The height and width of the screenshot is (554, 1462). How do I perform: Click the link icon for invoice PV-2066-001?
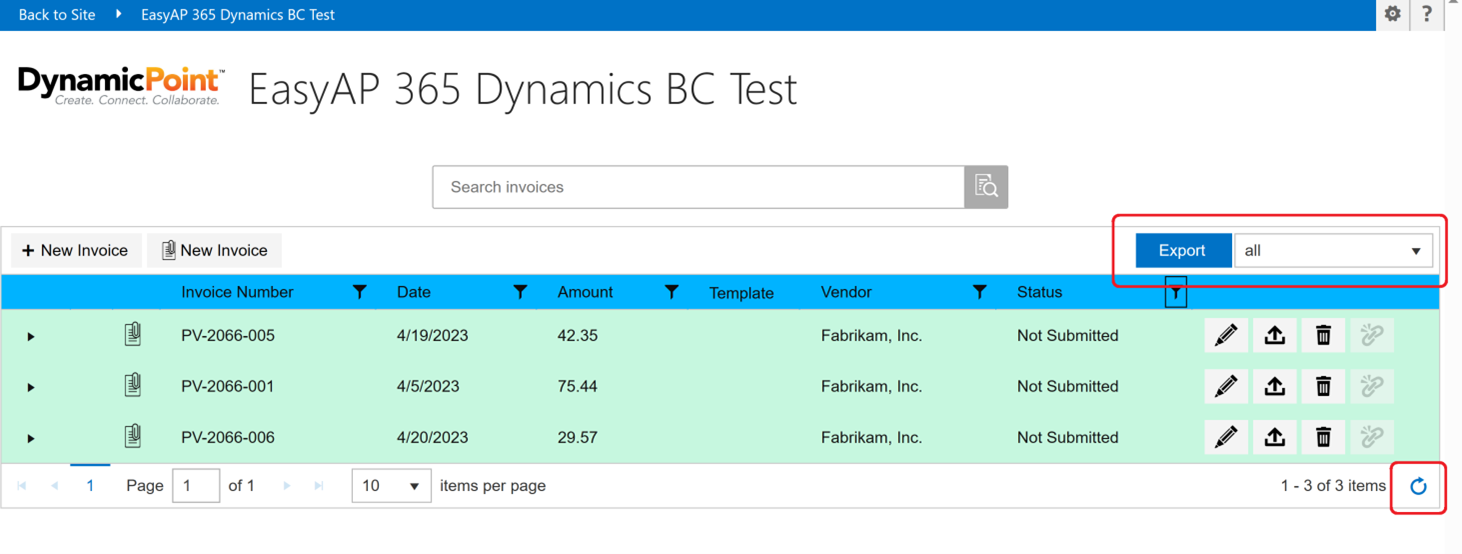point(1371,386)
